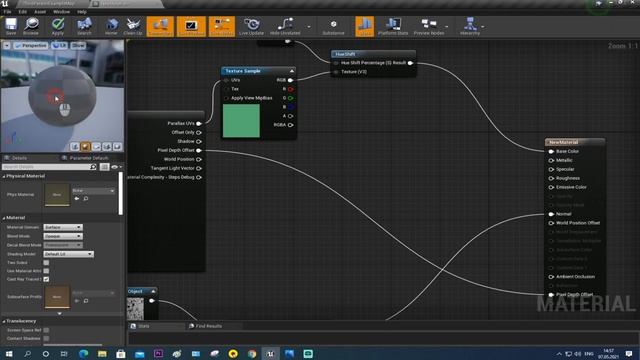This screenshot has width=640, height=360.
Task: Open the viewport options arrow menu
Action: [x=7, y=46]
